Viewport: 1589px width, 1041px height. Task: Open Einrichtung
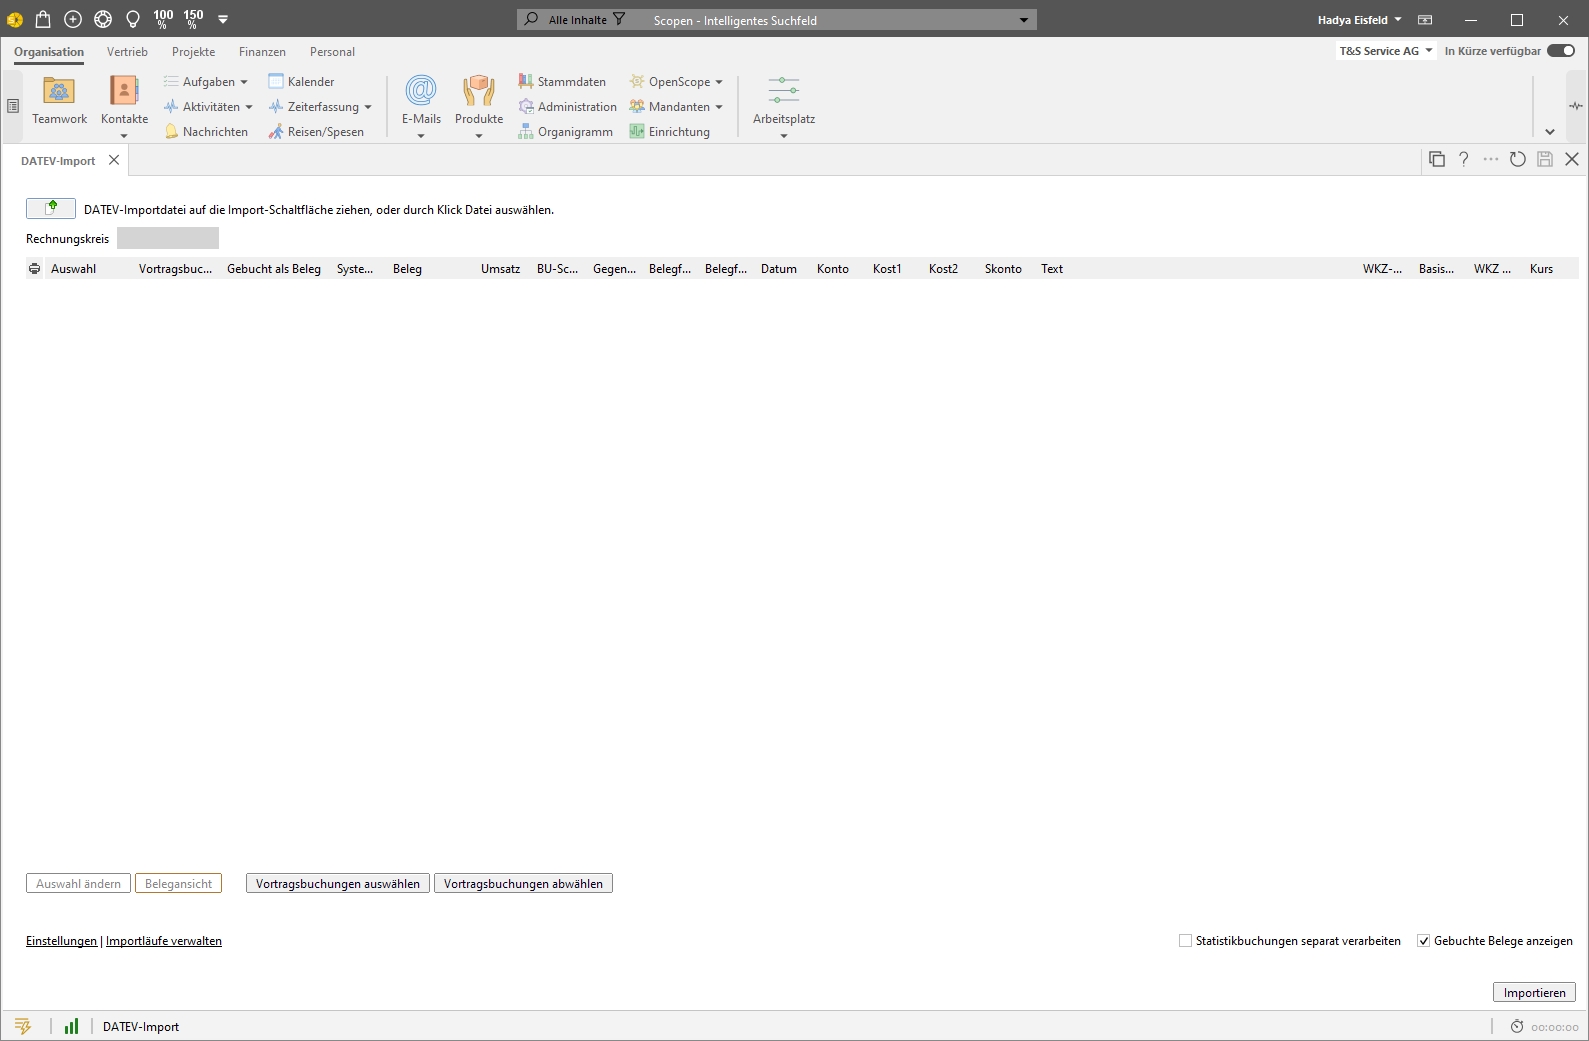pos(669,132)
